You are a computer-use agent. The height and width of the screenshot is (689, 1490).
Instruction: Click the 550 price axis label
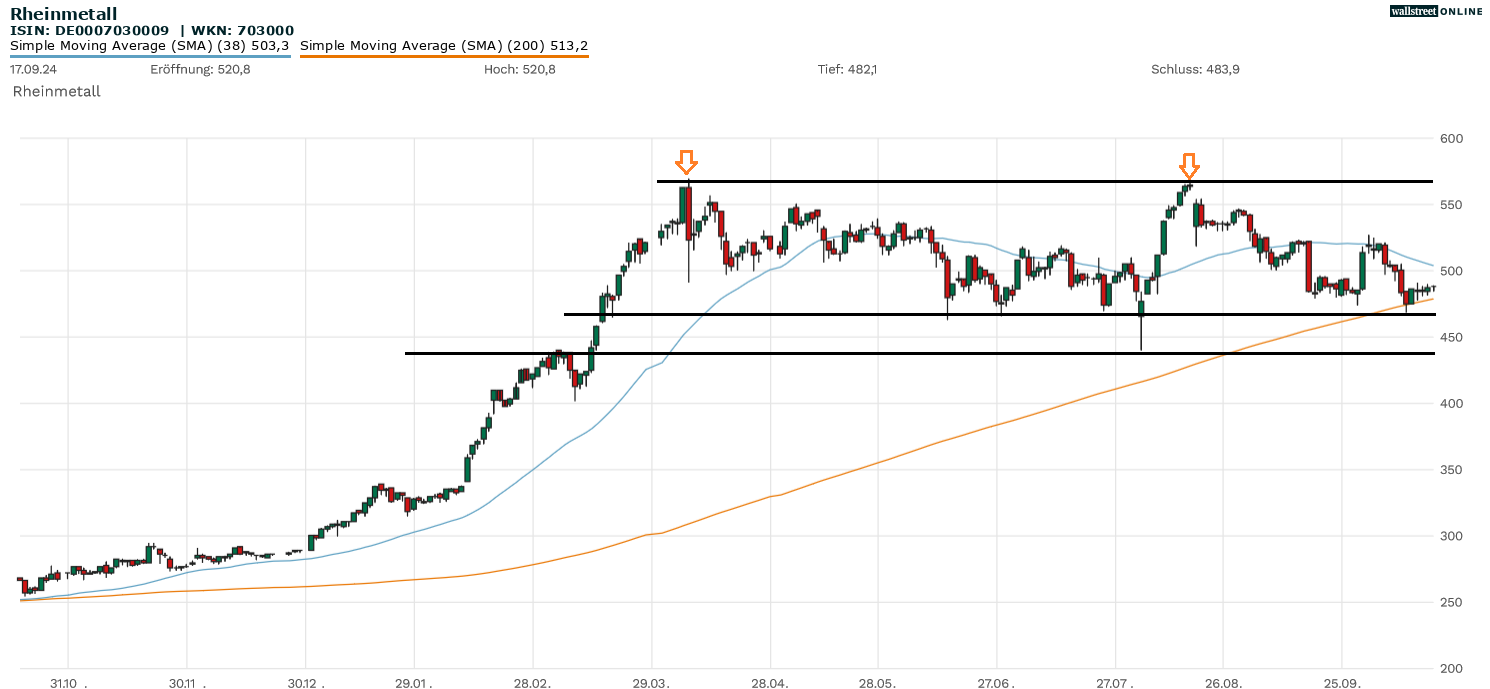click(1451, 205)
